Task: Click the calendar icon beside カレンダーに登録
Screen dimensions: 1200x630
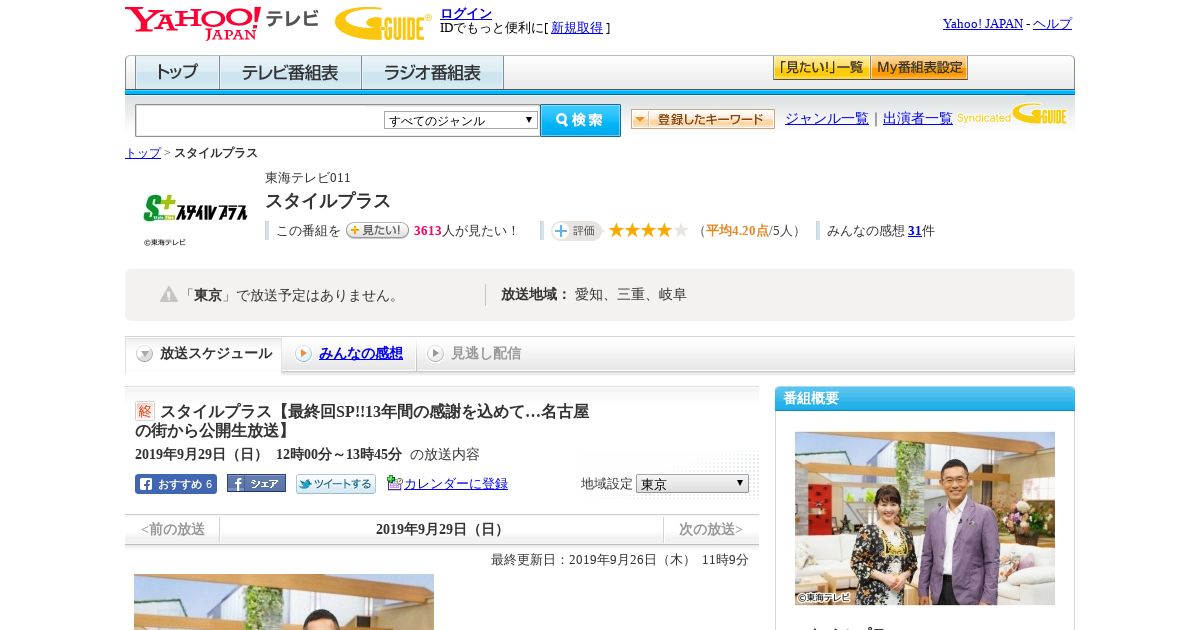Action: 394,483
